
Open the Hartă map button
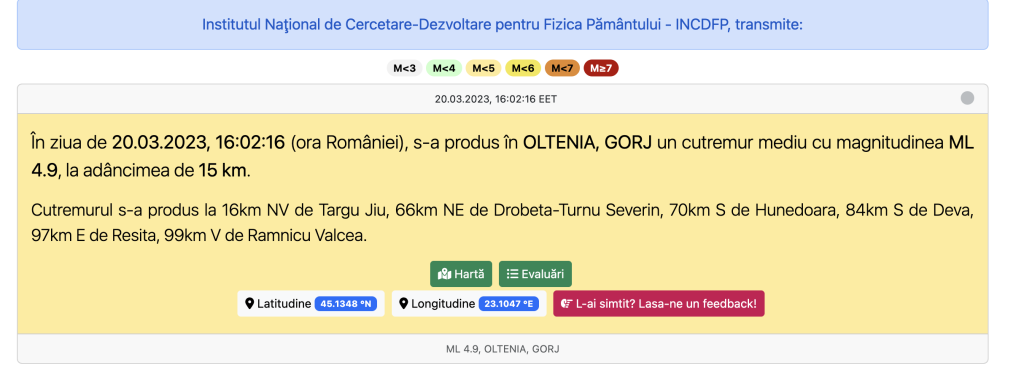[x=460, y=274]
